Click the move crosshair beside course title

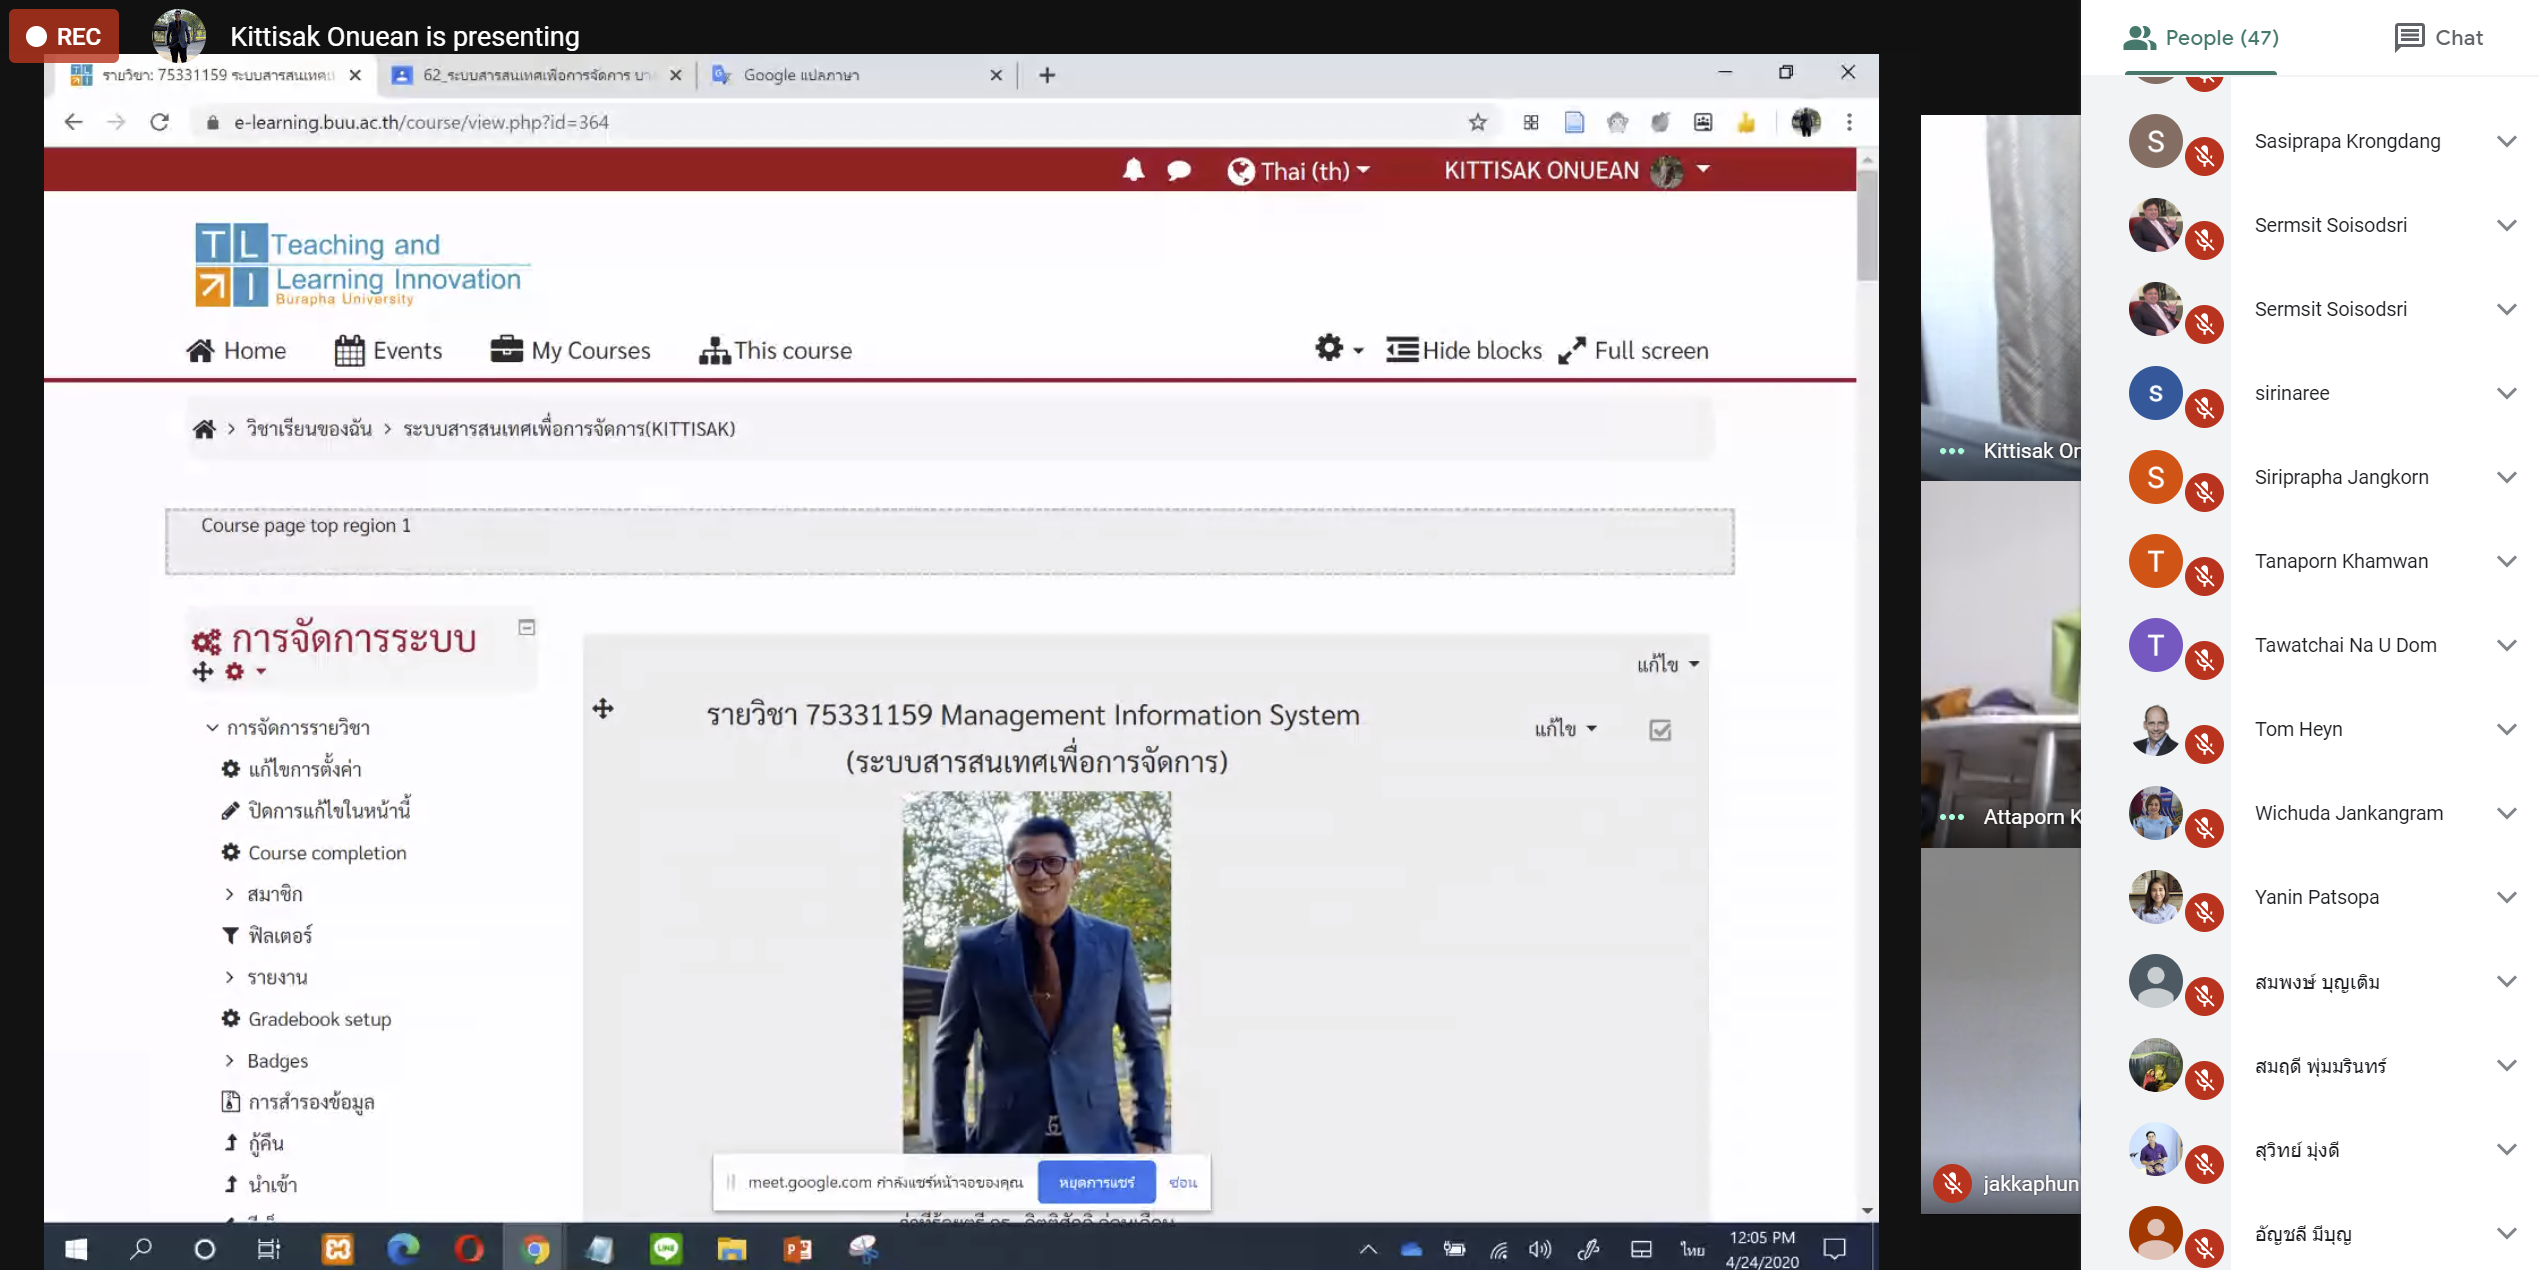pos(602,709)
